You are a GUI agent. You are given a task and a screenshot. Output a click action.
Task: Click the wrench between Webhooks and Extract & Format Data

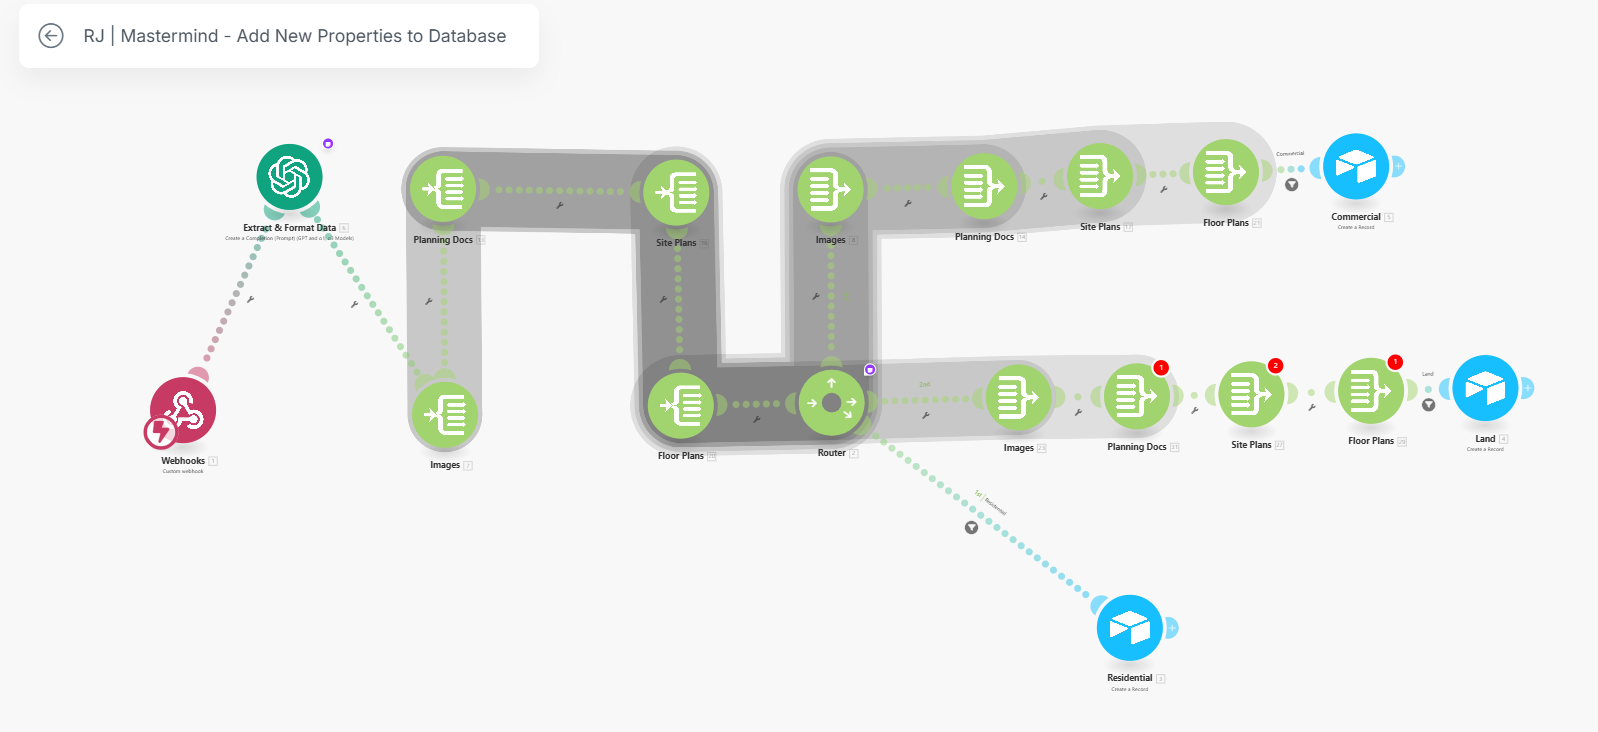coord(250,299)
